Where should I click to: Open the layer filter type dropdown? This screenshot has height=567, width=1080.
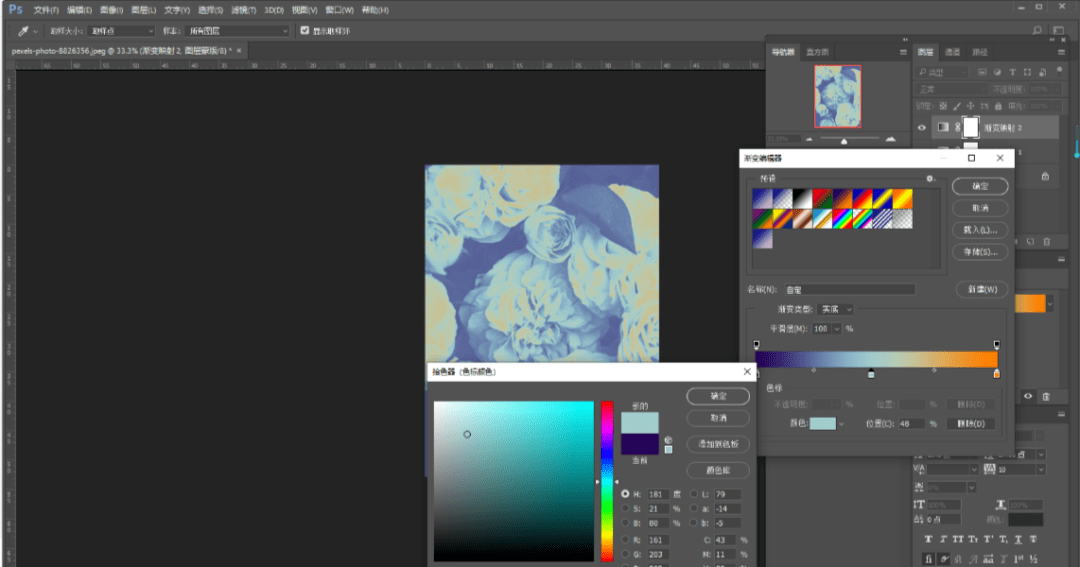pyautogui.click(x=944, y=72)
